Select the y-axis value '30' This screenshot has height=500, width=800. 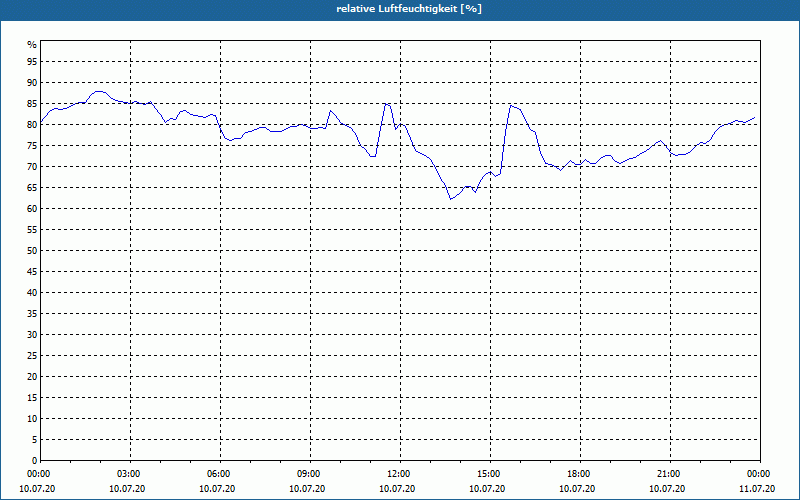(x=32, y=335)
